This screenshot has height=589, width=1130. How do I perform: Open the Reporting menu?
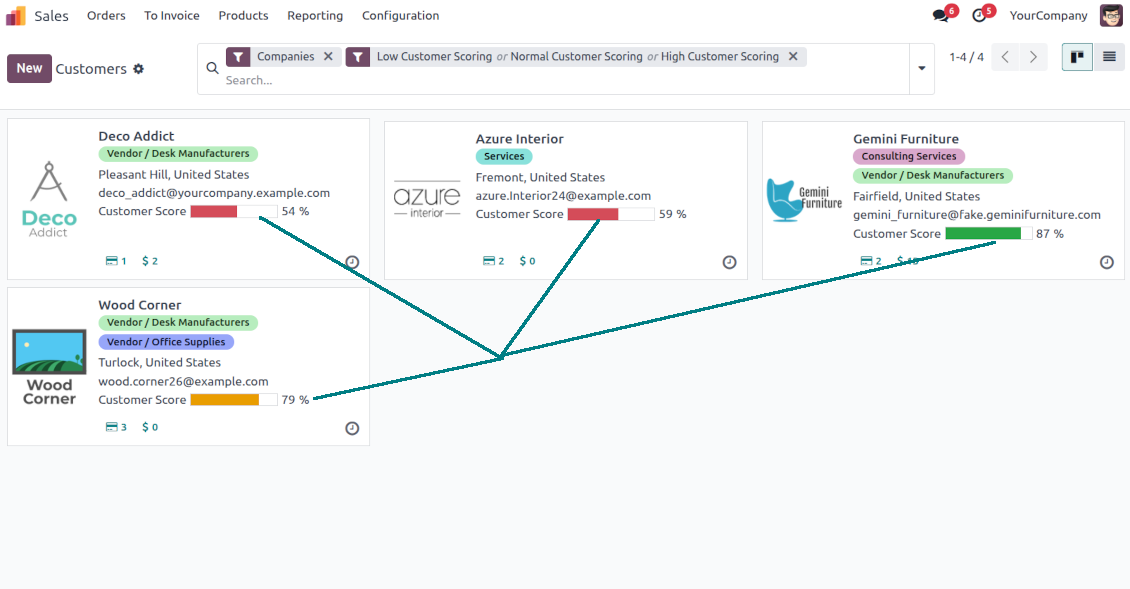pyautogui.click(x=315, y=16)
